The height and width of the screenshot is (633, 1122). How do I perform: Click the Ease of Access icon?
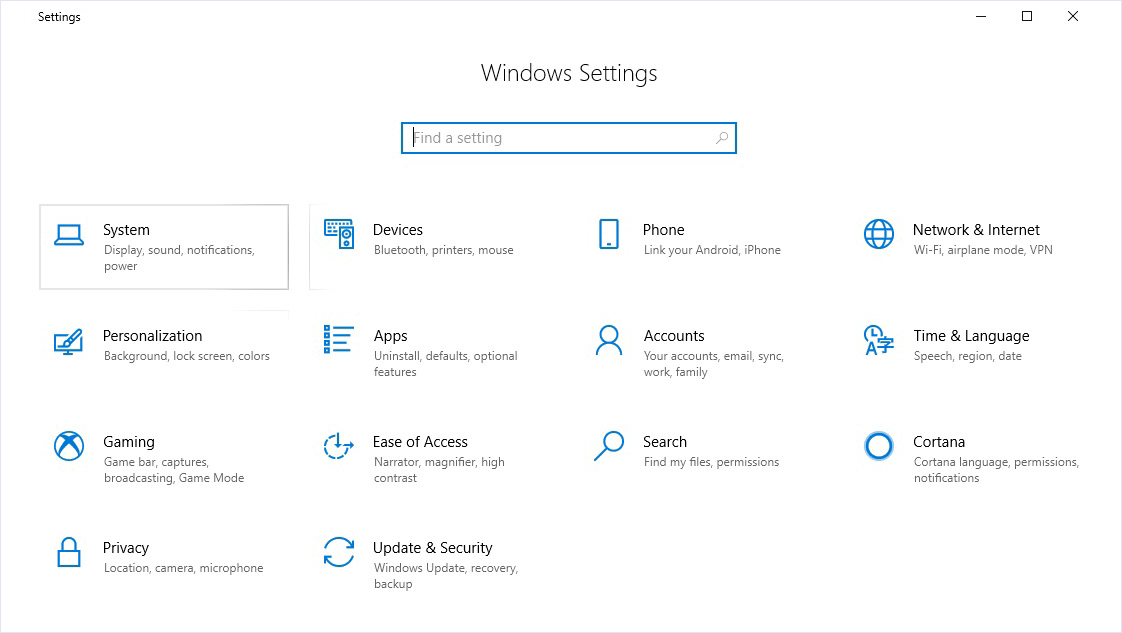point(338,446)
